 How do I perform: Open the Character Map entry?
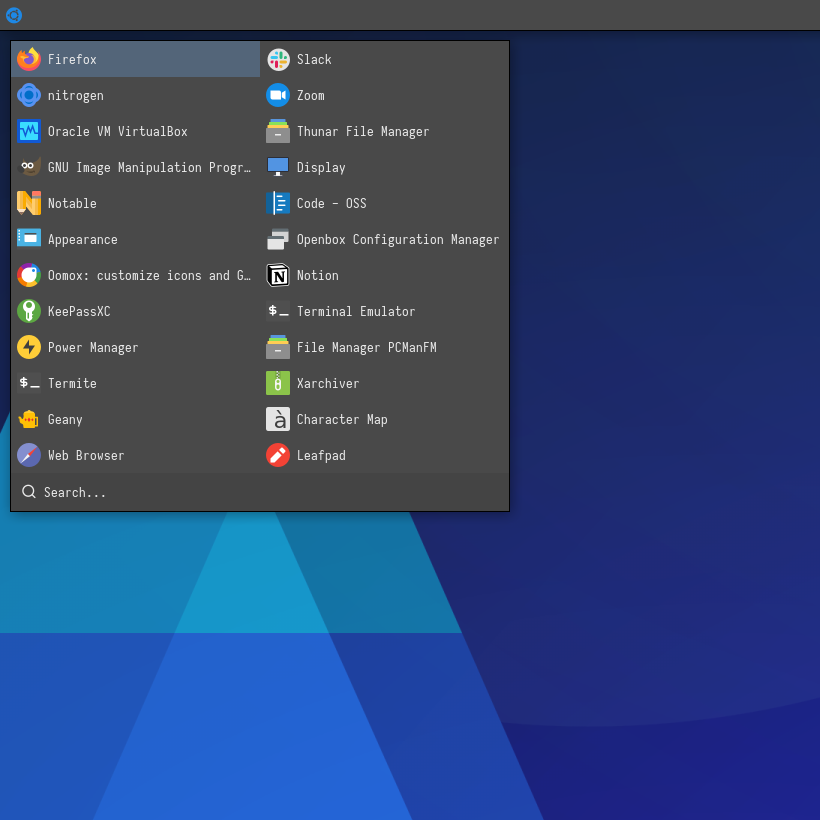341,419
